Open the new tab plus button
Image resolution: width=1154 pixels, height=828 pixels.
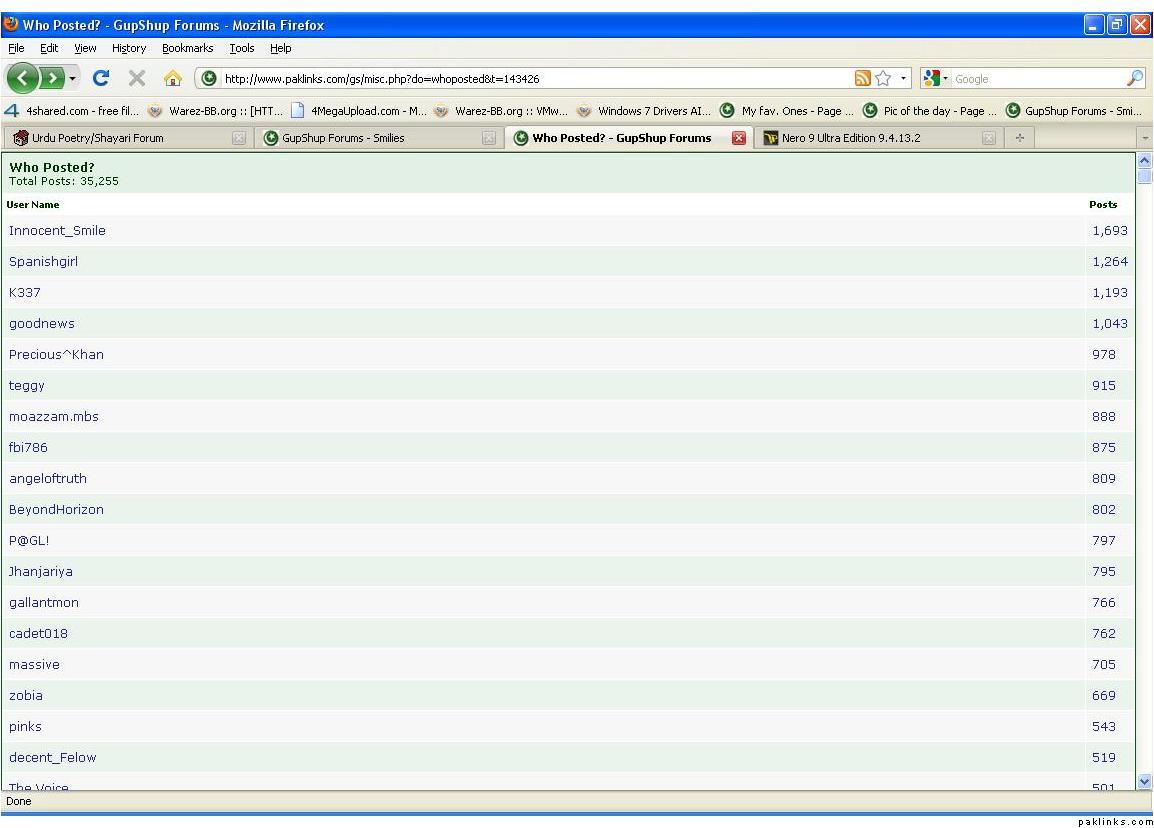tap(1019, 138)
